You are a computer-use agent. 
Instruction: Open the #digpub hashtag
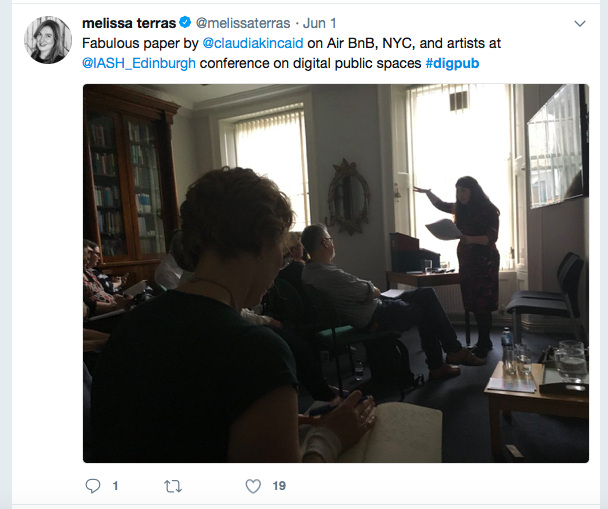[x=452, y=63]
